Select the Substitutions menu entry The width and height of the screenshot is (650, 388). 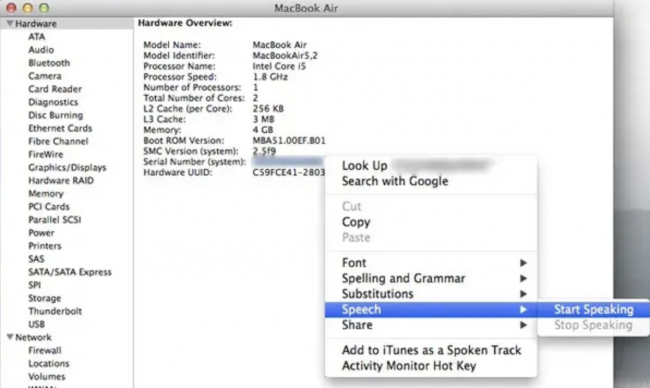431,294
